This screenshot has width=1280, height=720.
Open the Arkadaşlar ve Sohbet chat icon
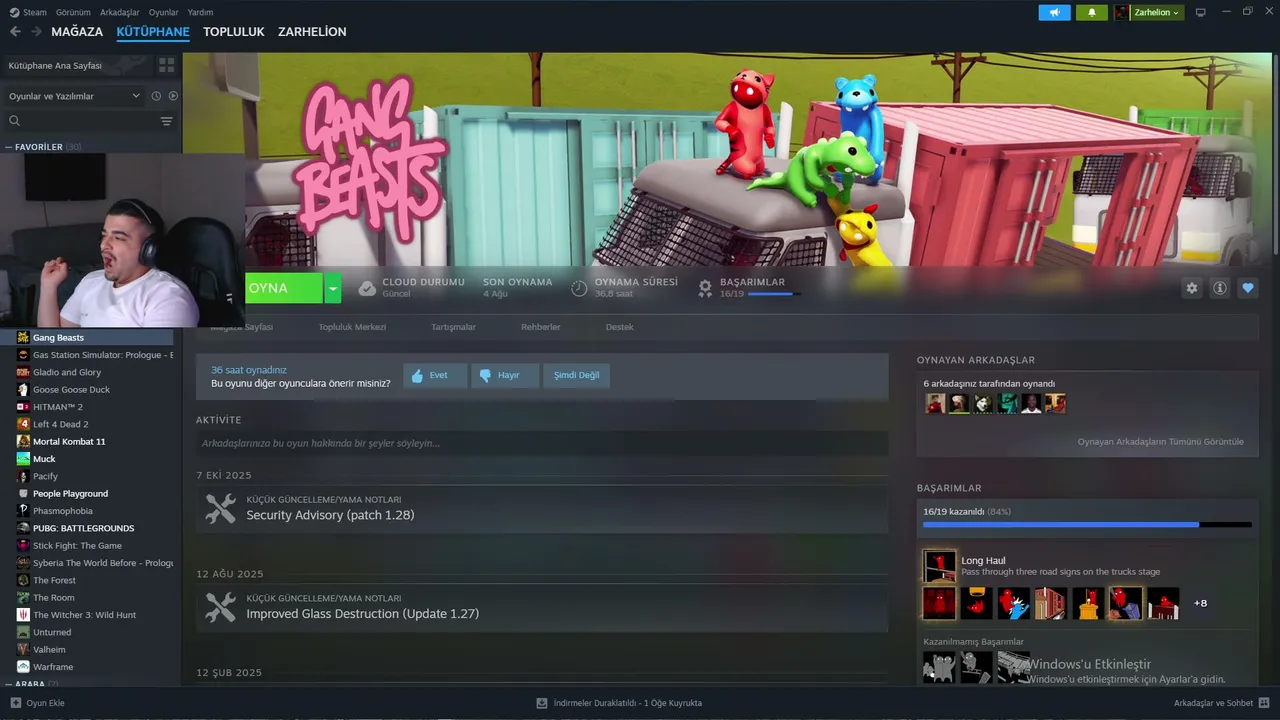tap(1264, 703)
